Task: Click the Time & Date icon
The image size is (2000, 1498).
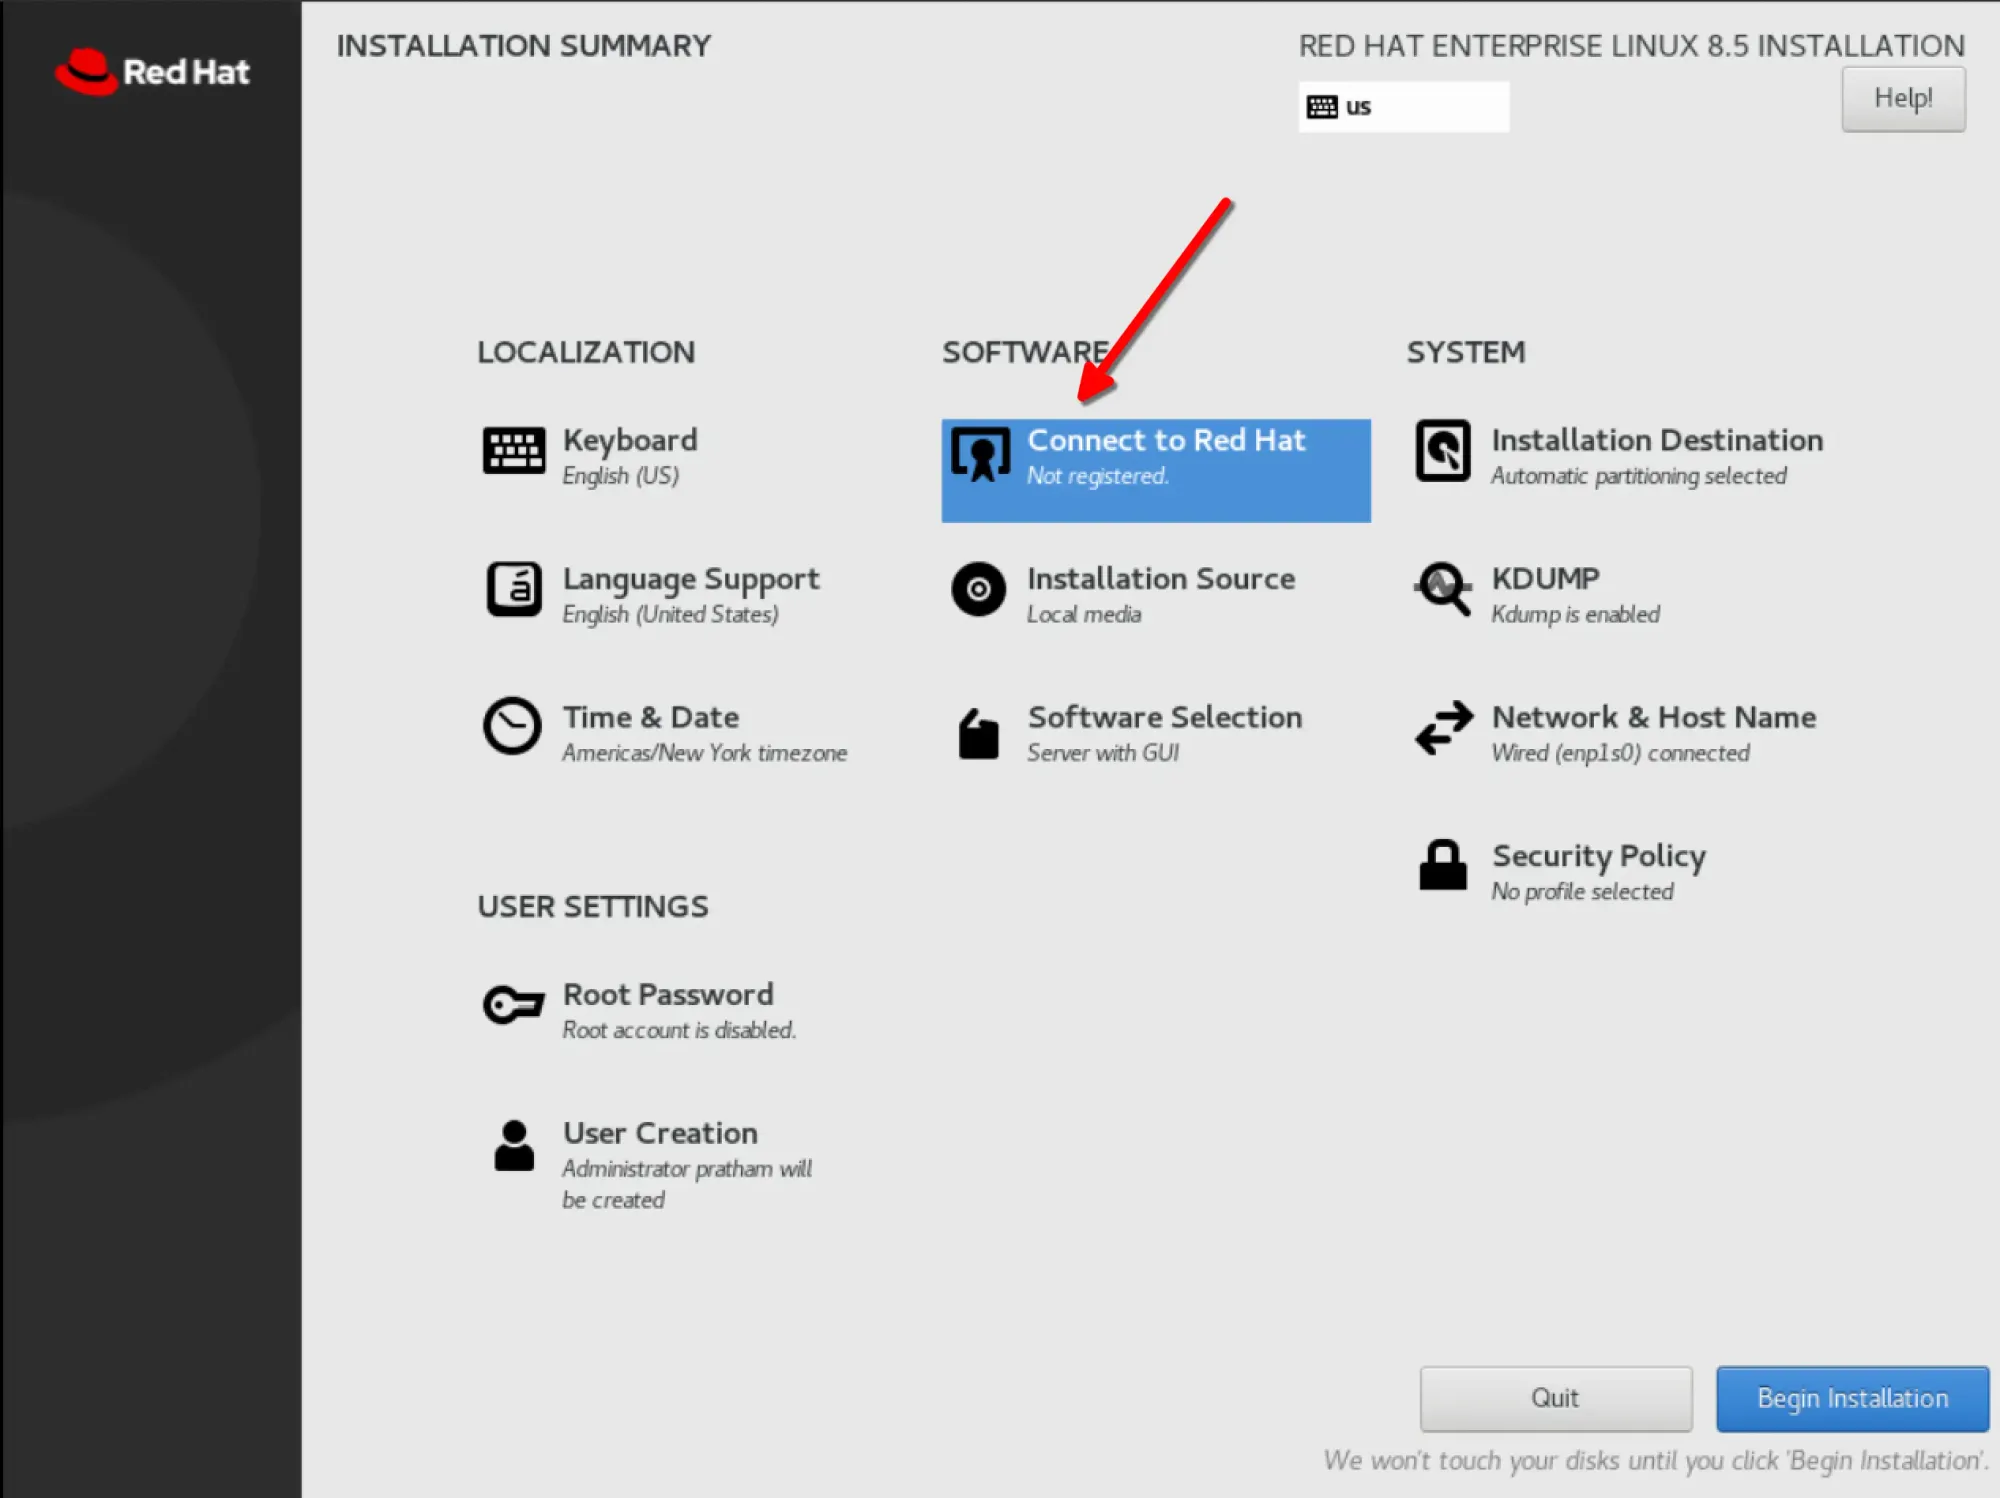Action: tap(513, 725)
